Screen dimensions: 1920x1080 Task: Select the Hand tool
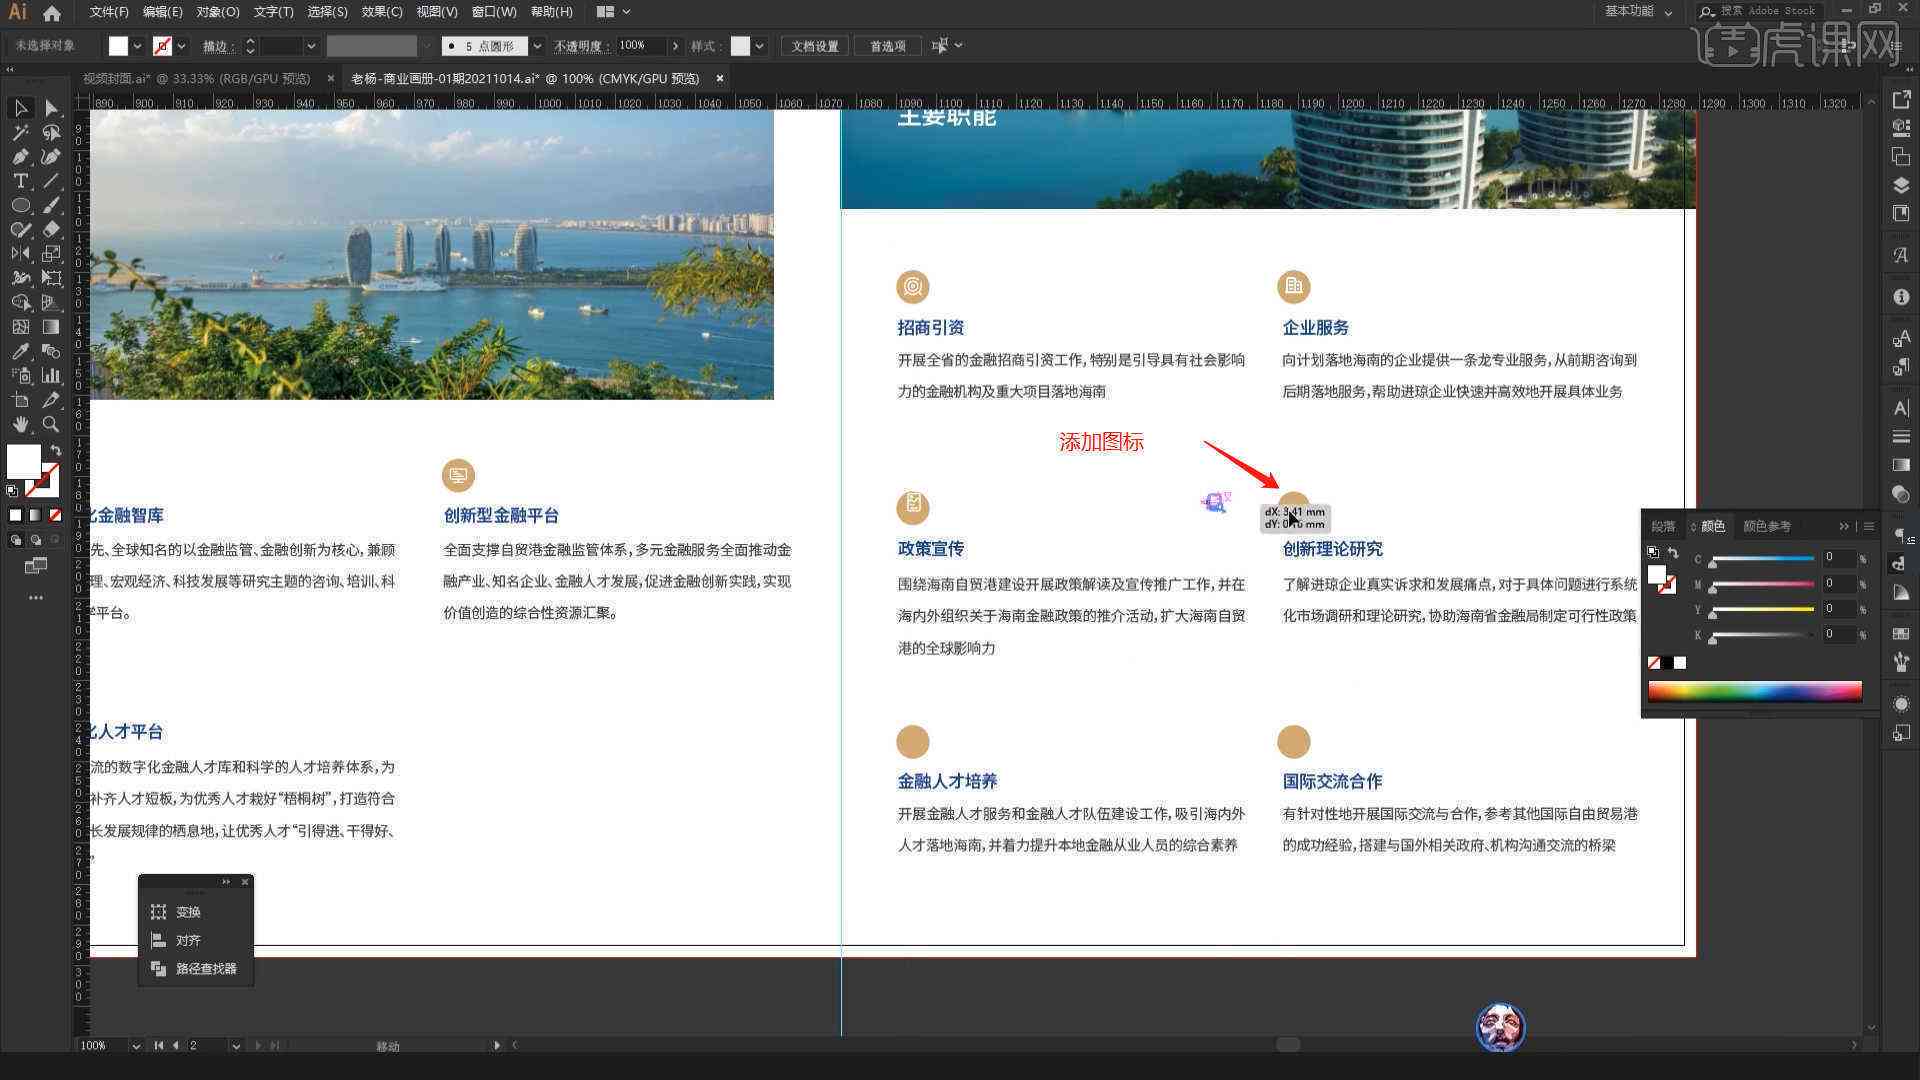[x=20, y=424]
